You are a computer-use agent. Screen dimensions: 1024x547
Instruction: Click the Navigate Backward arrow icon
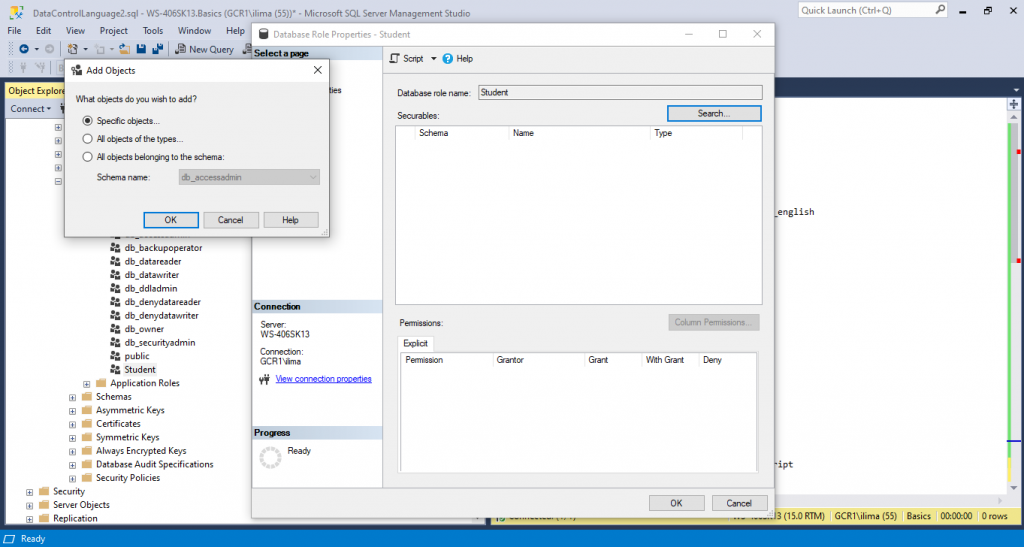click(x=24, y=49)
